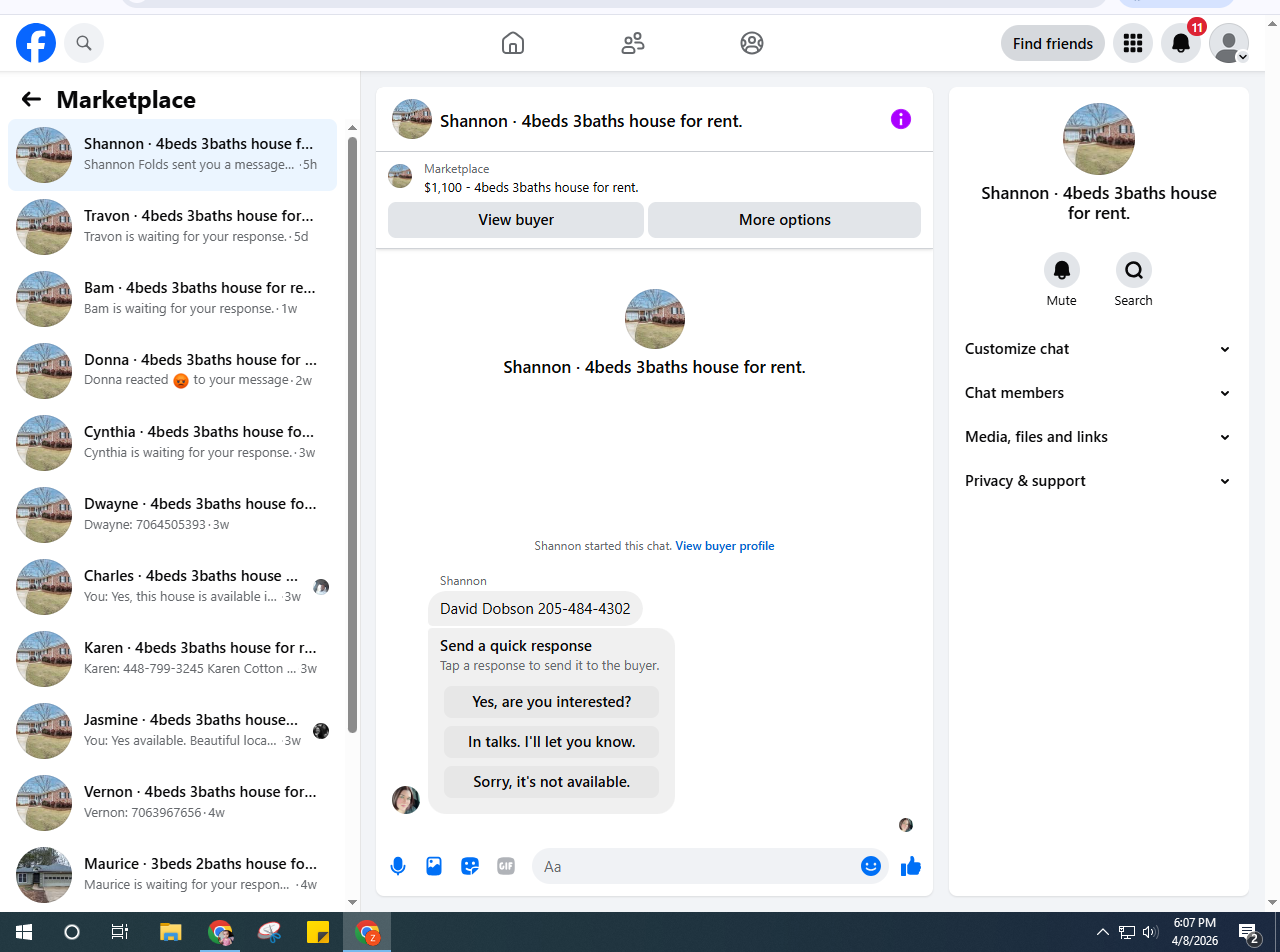Open Bam conversation in list

173,299
